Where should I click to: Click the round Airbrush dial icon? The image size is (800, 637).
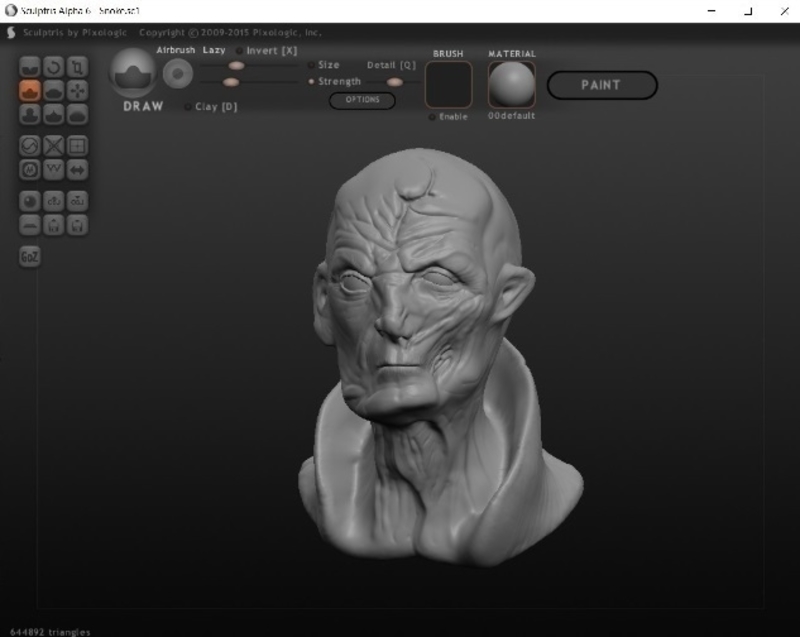click(x=178, y=73)
